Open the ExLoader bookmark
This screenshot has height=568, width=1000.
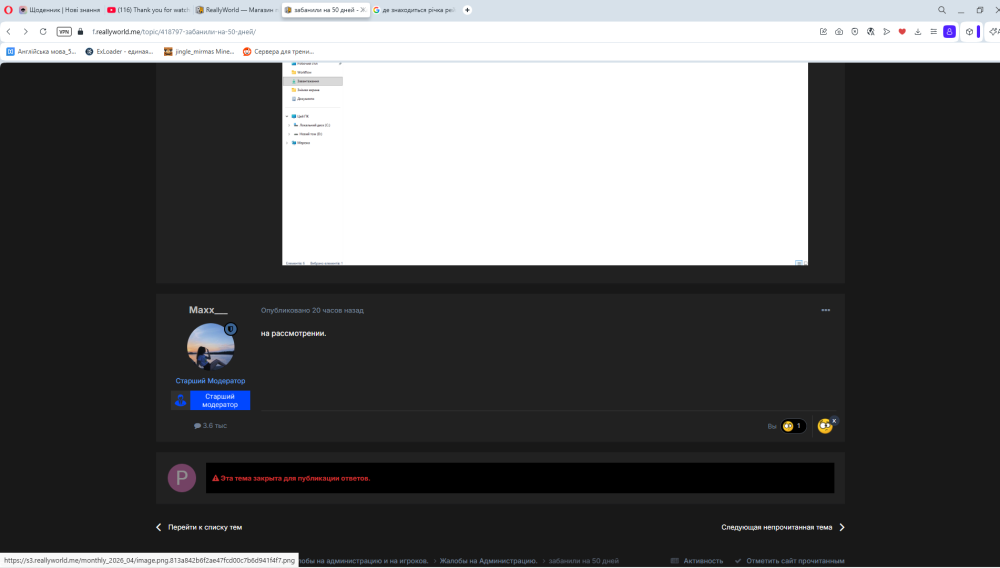tap(119, 52)
